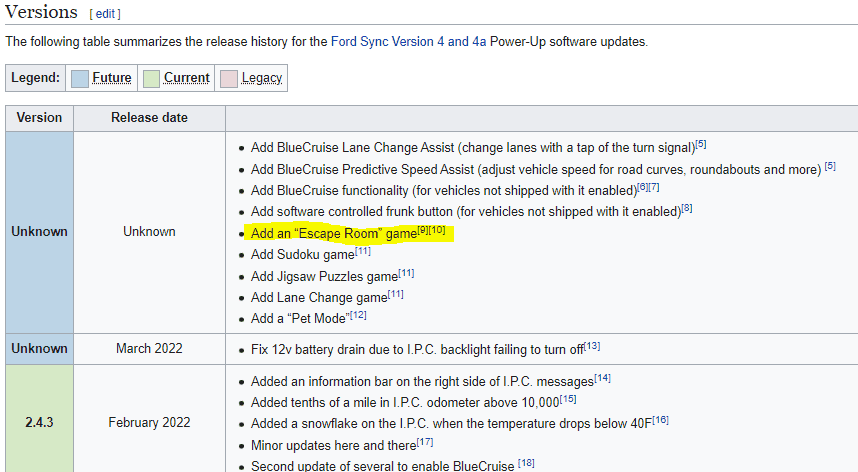Click the Version column header
The width and height of the screenshot is (858, 472).
coord(40,118)
